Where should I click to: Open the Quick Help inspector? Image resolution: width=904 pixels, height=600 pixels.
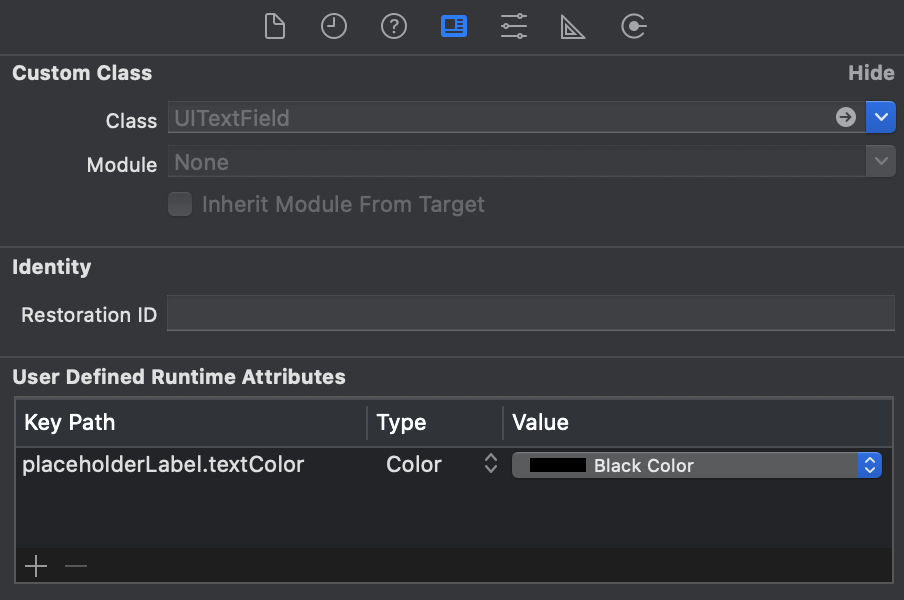point(394,26)
